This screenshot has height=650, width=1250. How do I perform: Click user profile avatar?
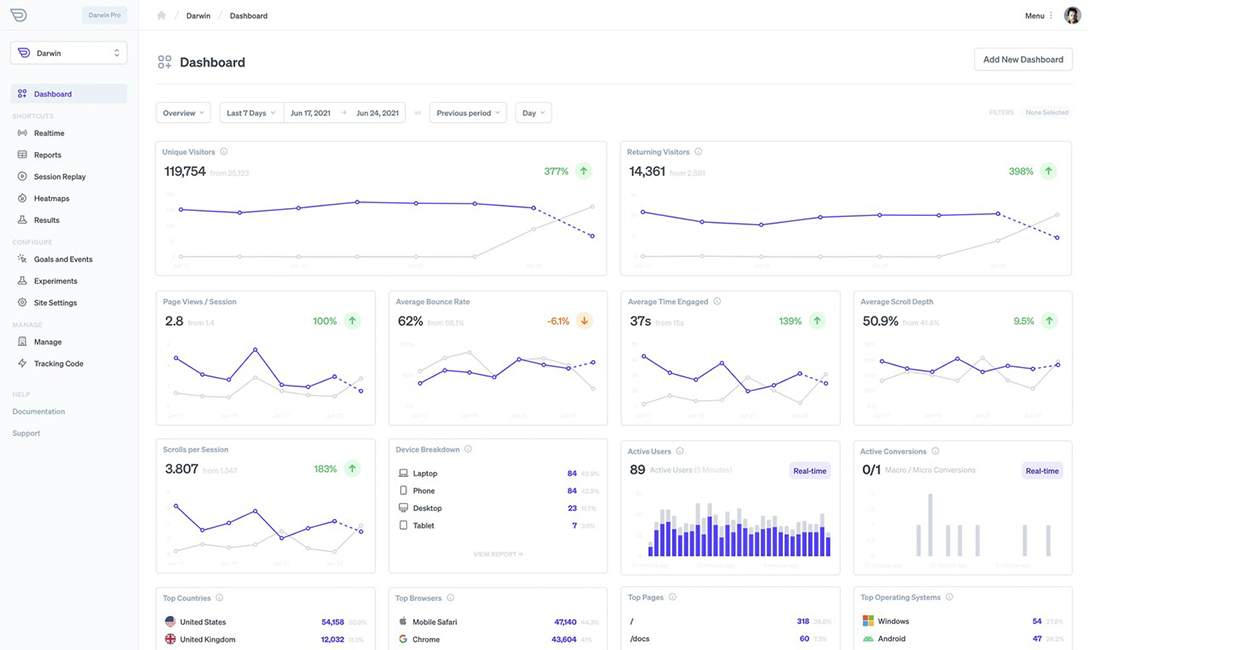point(1072,16)
